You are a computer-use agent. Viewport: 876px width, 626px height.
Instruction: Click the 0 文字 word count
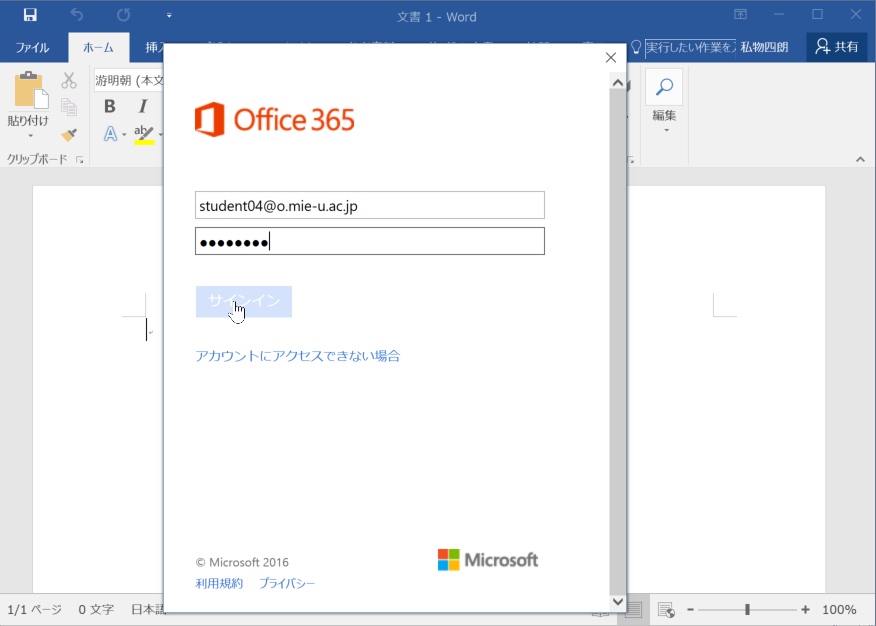(96, 610)
